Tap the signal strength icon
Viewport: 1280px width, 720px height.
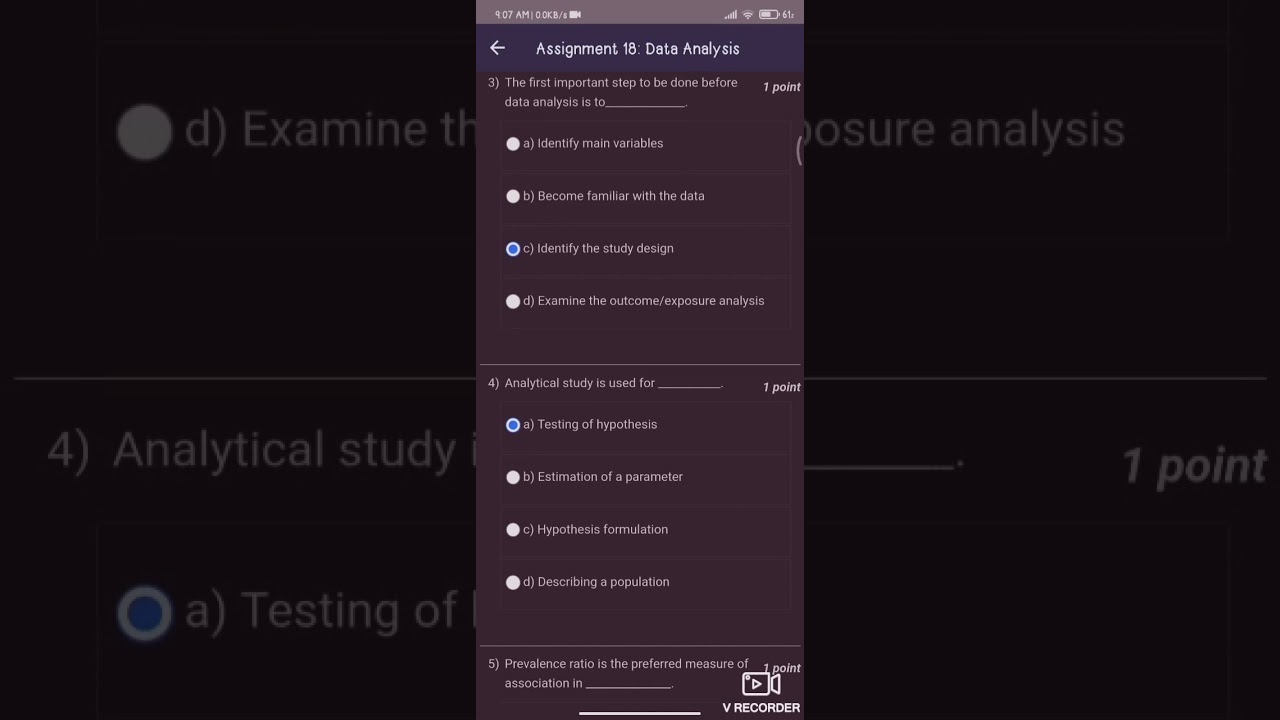pyautogui.click(x=731, y=15)
